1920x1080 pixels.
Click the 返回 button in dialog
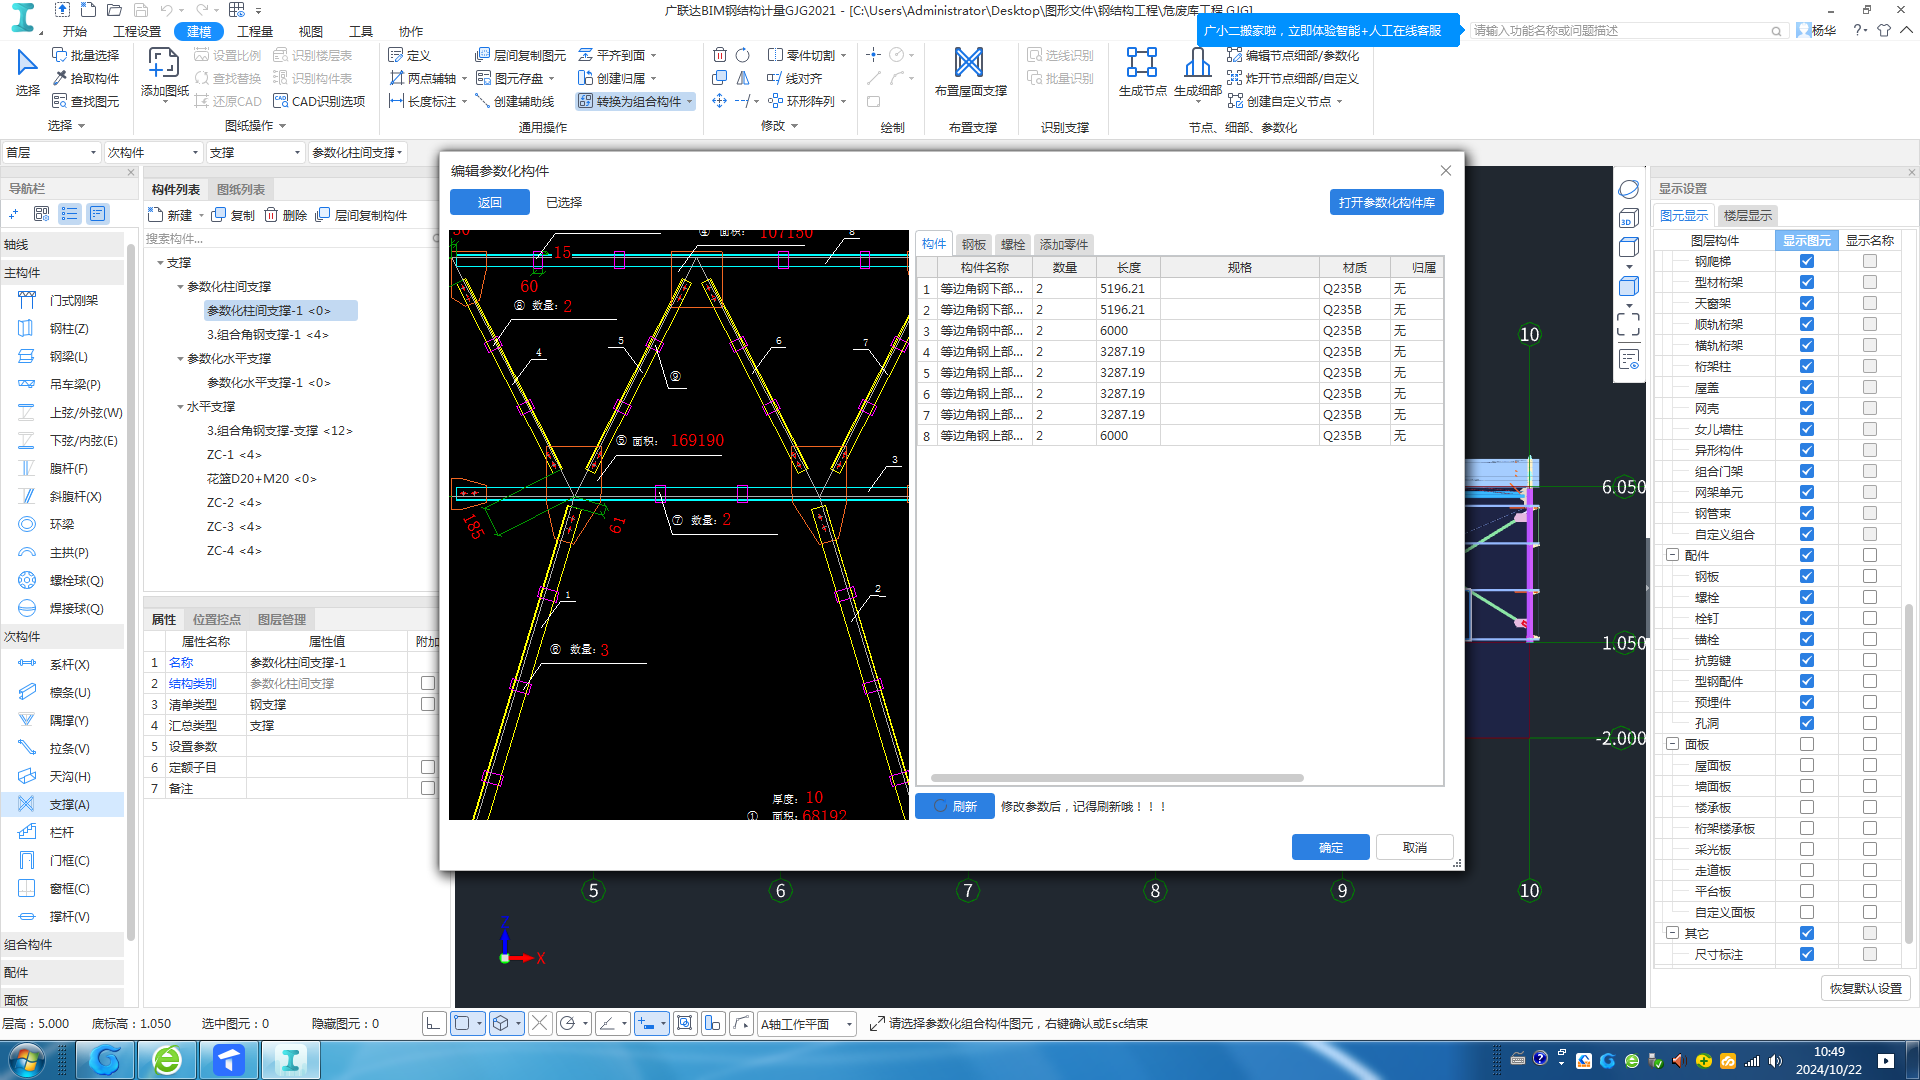pos(489,202)
